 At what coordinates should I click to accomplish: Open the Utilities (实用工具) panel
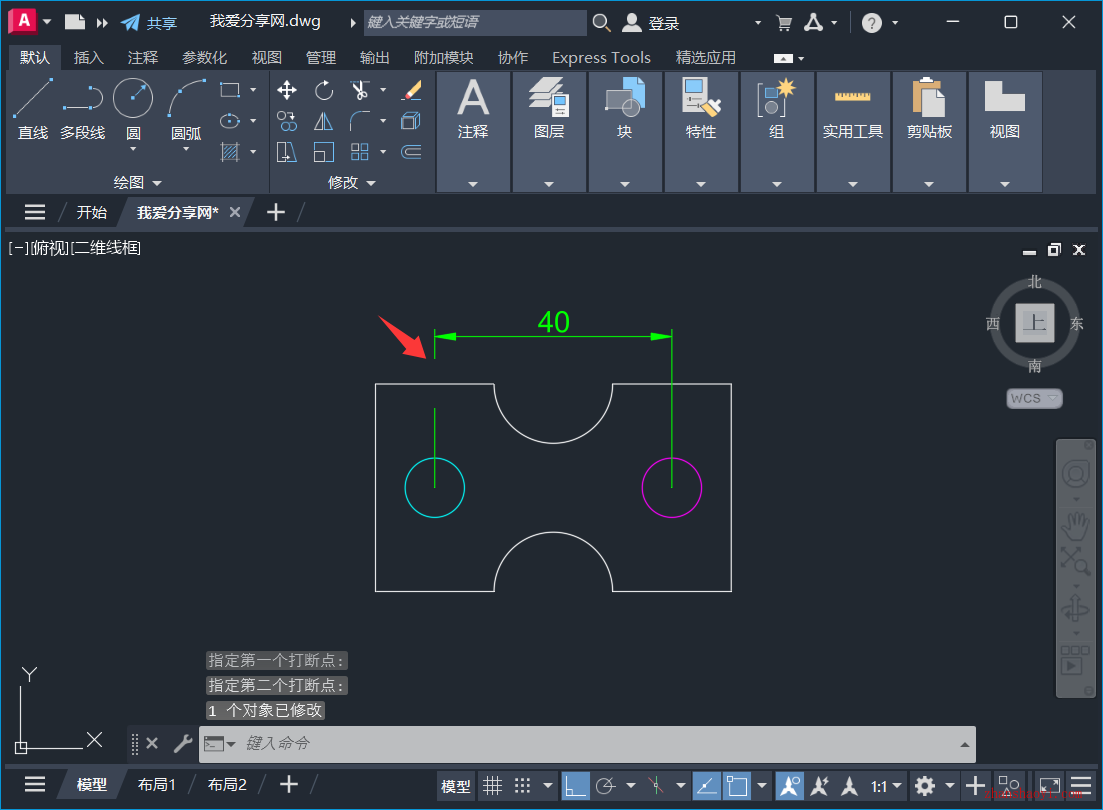[853, 132]
